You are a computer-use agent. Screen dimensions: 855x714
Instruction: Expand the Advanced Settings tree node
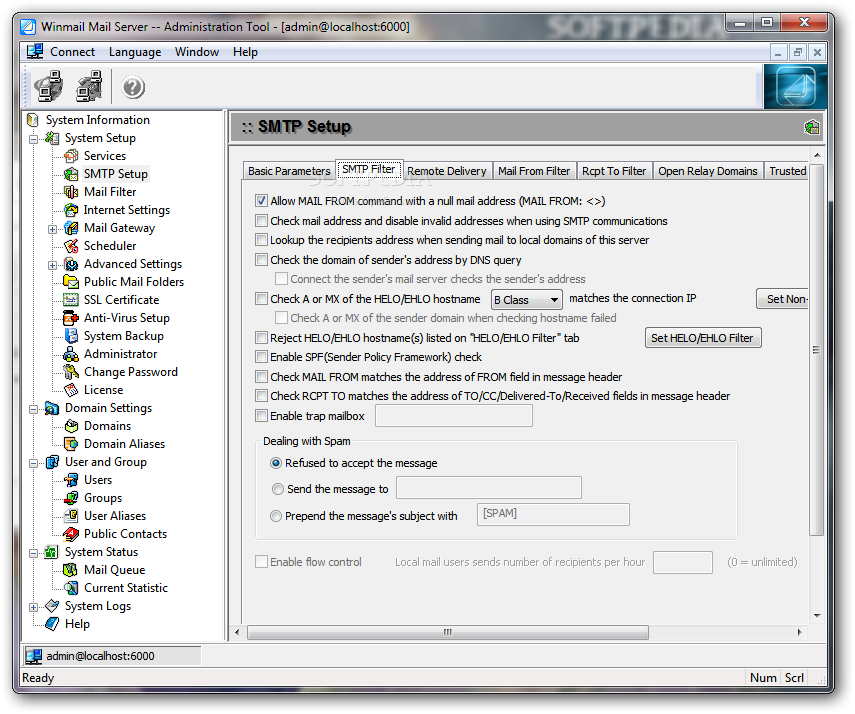coord(52,265)
